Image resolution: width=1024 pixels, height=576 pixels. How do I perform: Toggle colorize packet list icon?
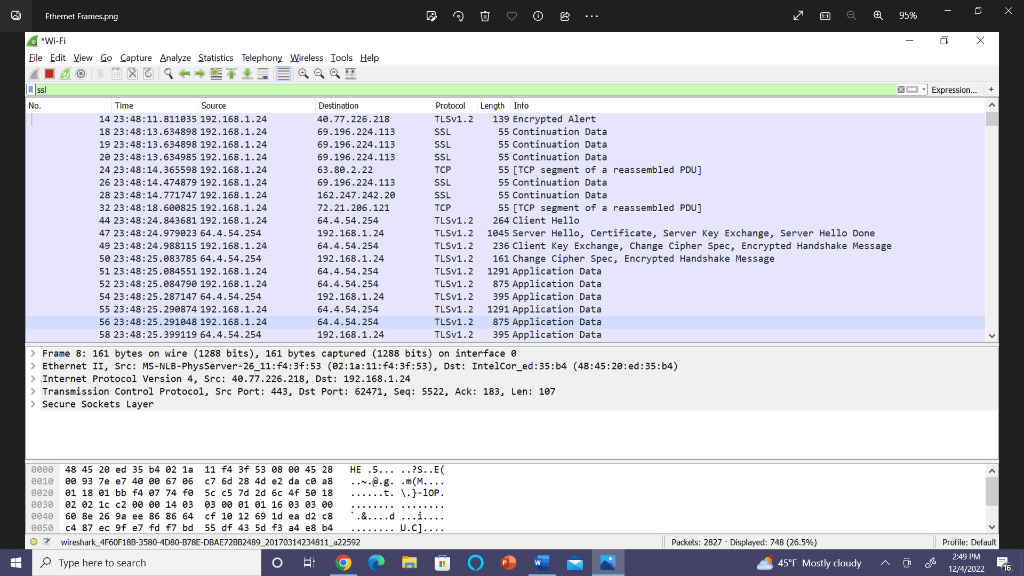pyautogui.click(x=284, y=73)
